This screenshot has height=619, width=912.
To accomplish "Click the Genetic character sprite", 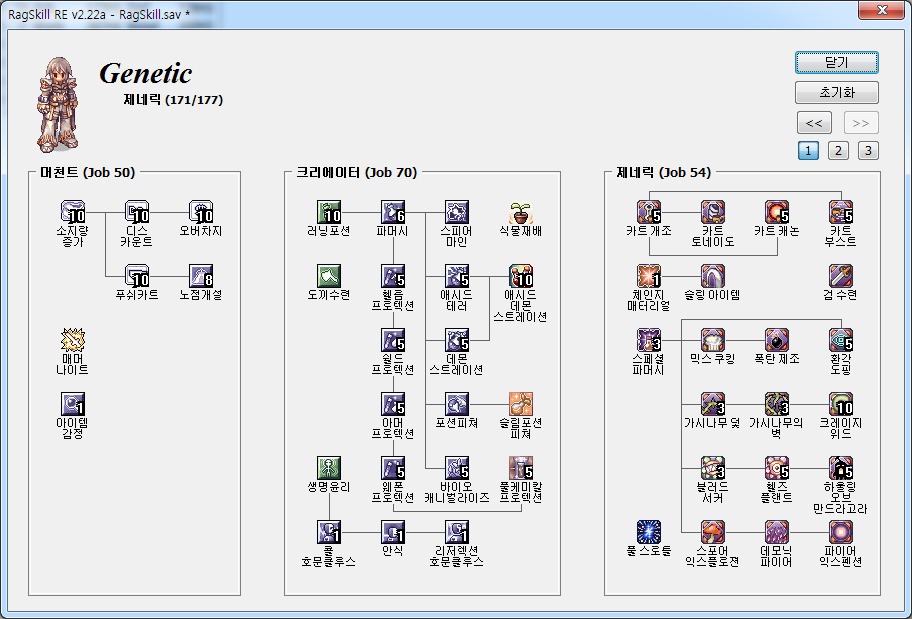I will [58, 105].
